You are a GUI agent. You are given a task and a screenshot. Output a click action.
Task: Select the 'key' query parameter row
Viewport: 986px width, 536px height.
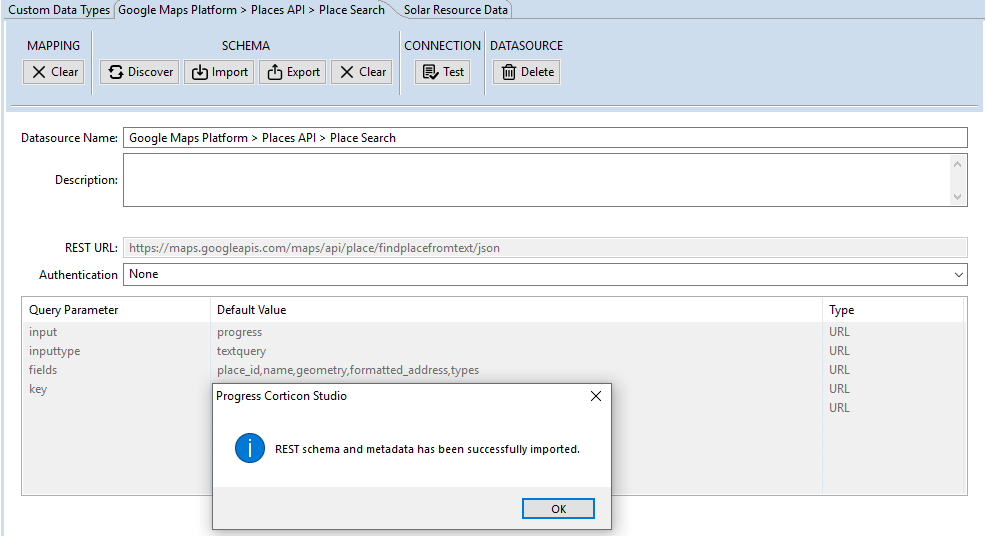click(x=493, y=388)
